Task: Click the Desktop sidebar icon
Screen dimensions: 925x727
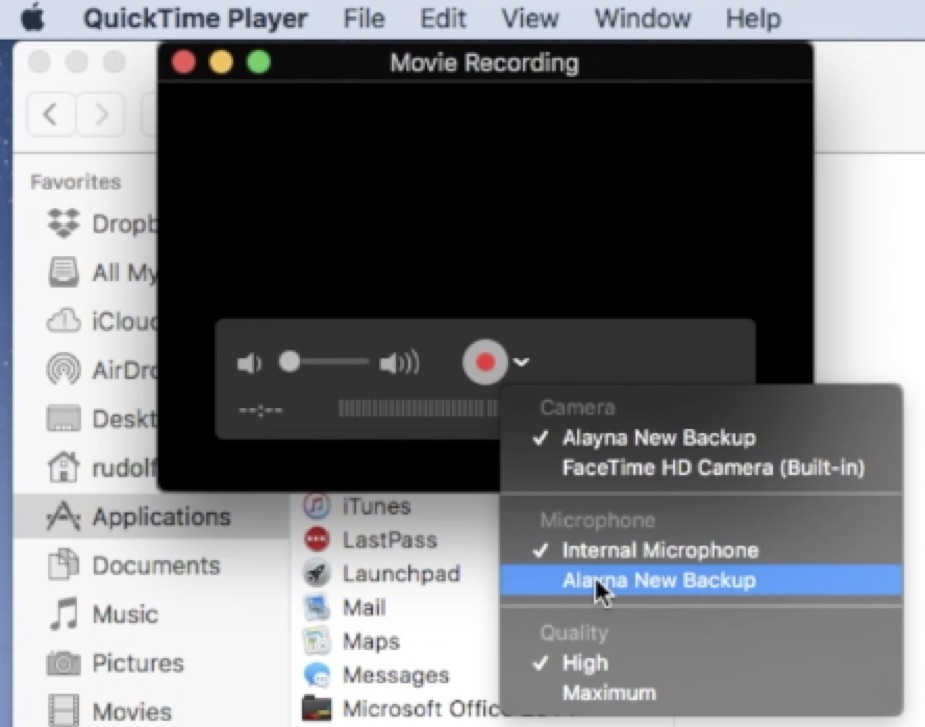Action: coord(64,419)
